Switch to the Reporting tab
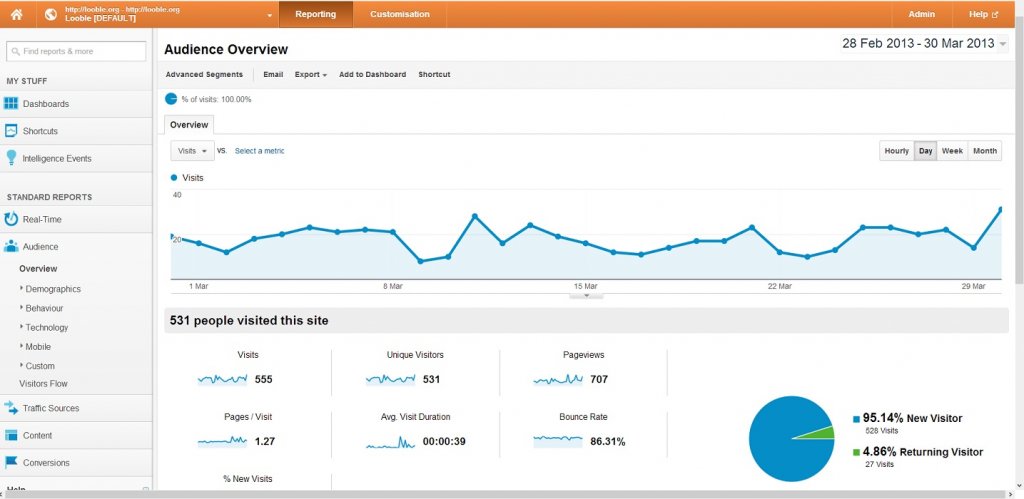The height and width of the screenshot is (499, 1024). tap(315, 14)
